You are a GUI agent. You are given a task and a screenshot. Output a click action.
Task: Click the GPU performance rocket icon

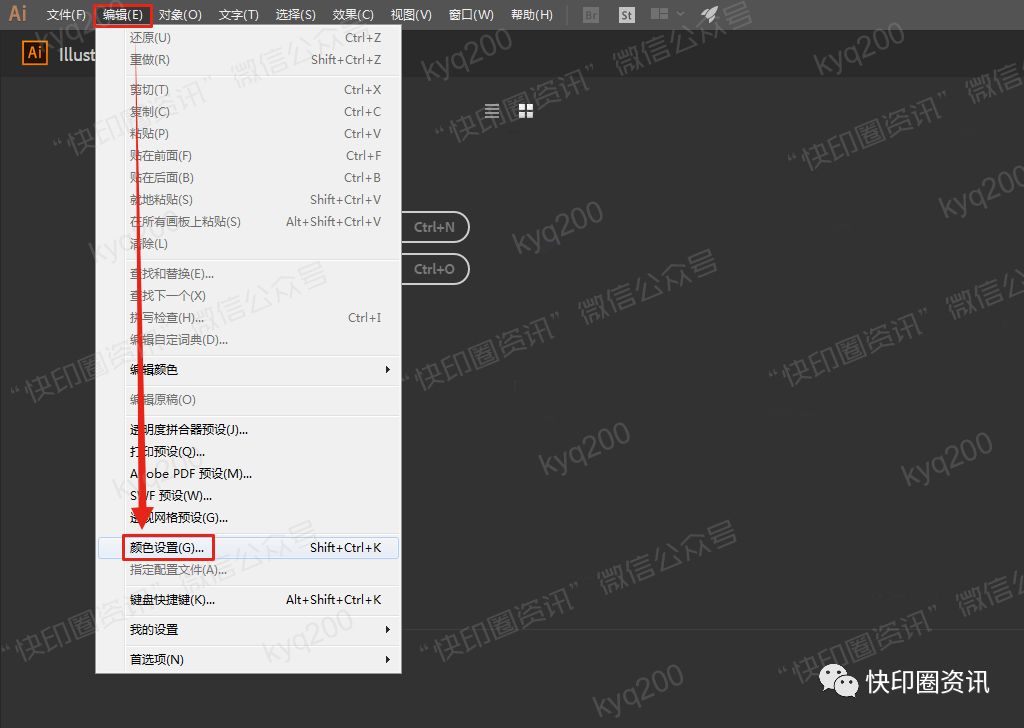click(x=709, y=14)
